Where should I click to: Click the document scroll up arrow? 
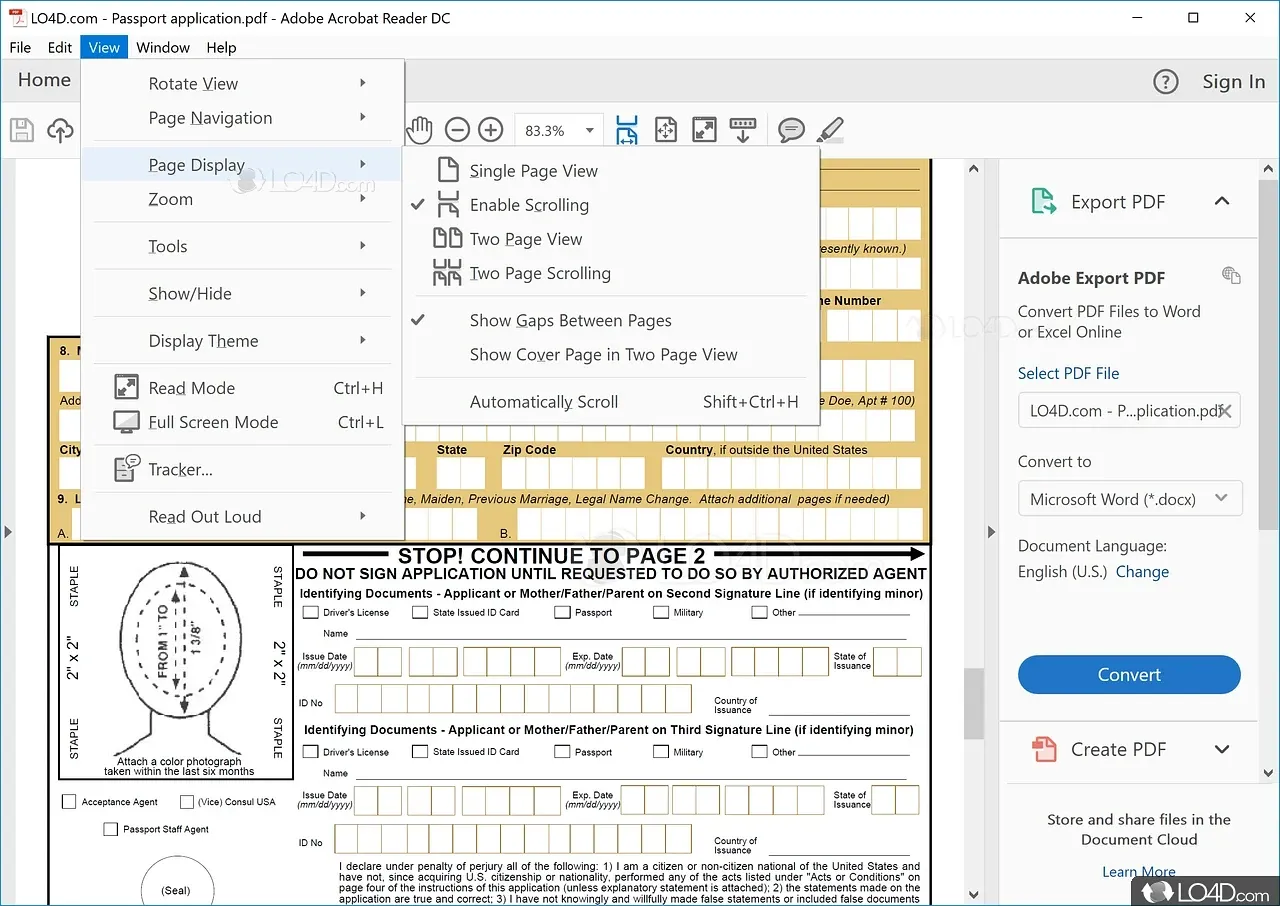973,170
